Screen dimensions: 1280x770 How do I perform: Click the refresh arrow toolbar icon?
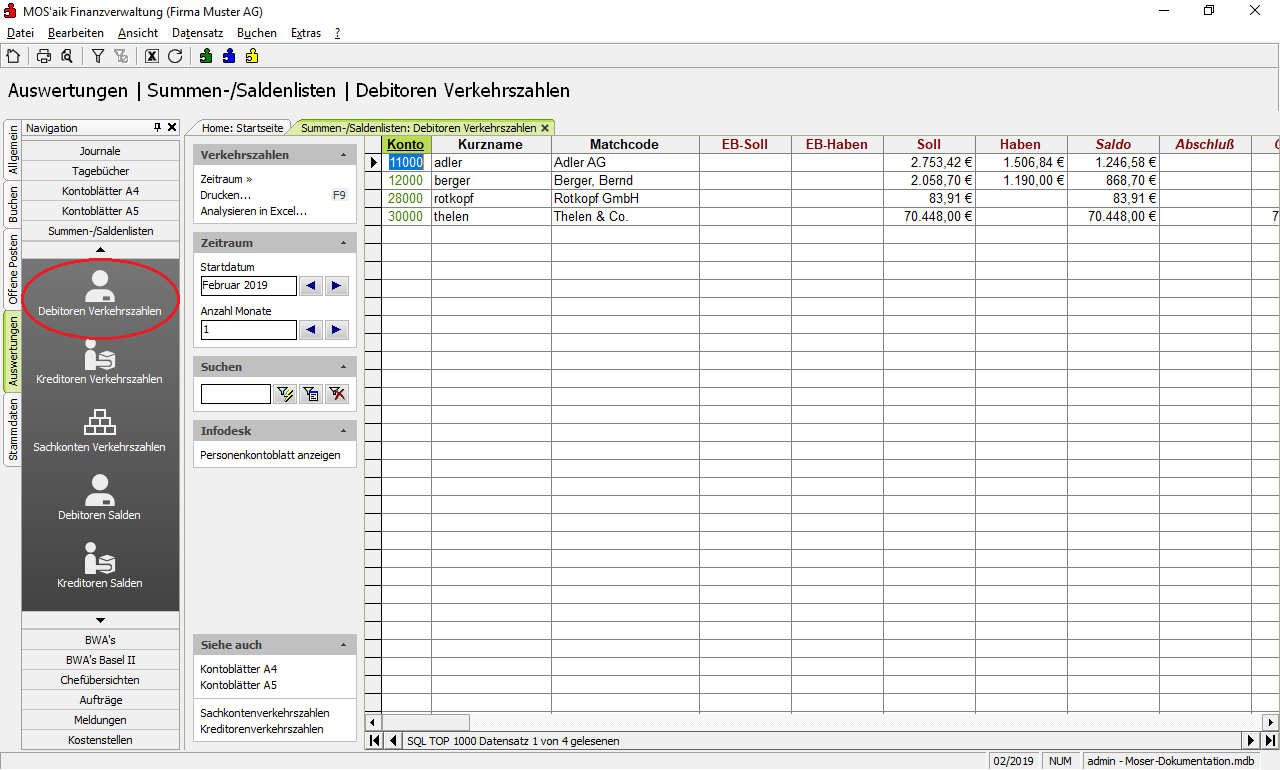pos(175,56)
